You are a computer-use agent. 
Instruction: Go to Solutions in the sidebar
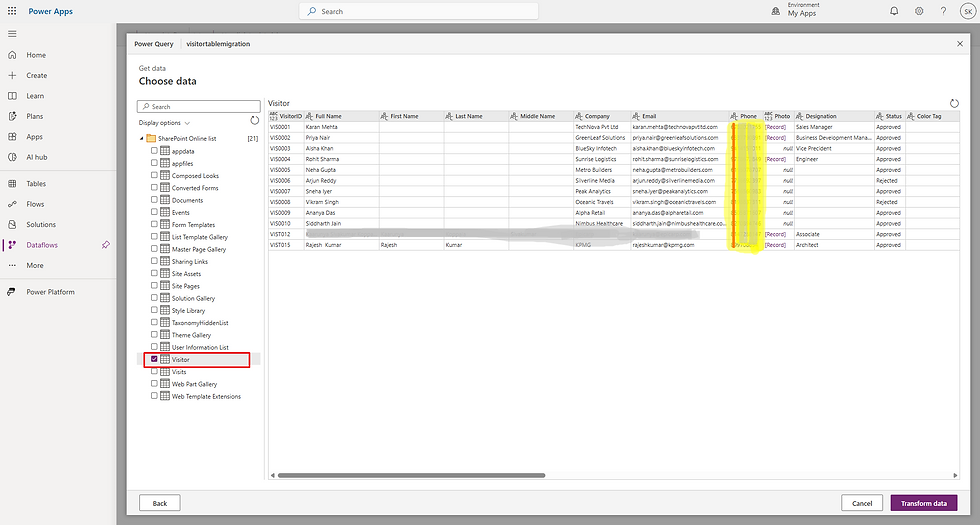[x=41, y=224]
